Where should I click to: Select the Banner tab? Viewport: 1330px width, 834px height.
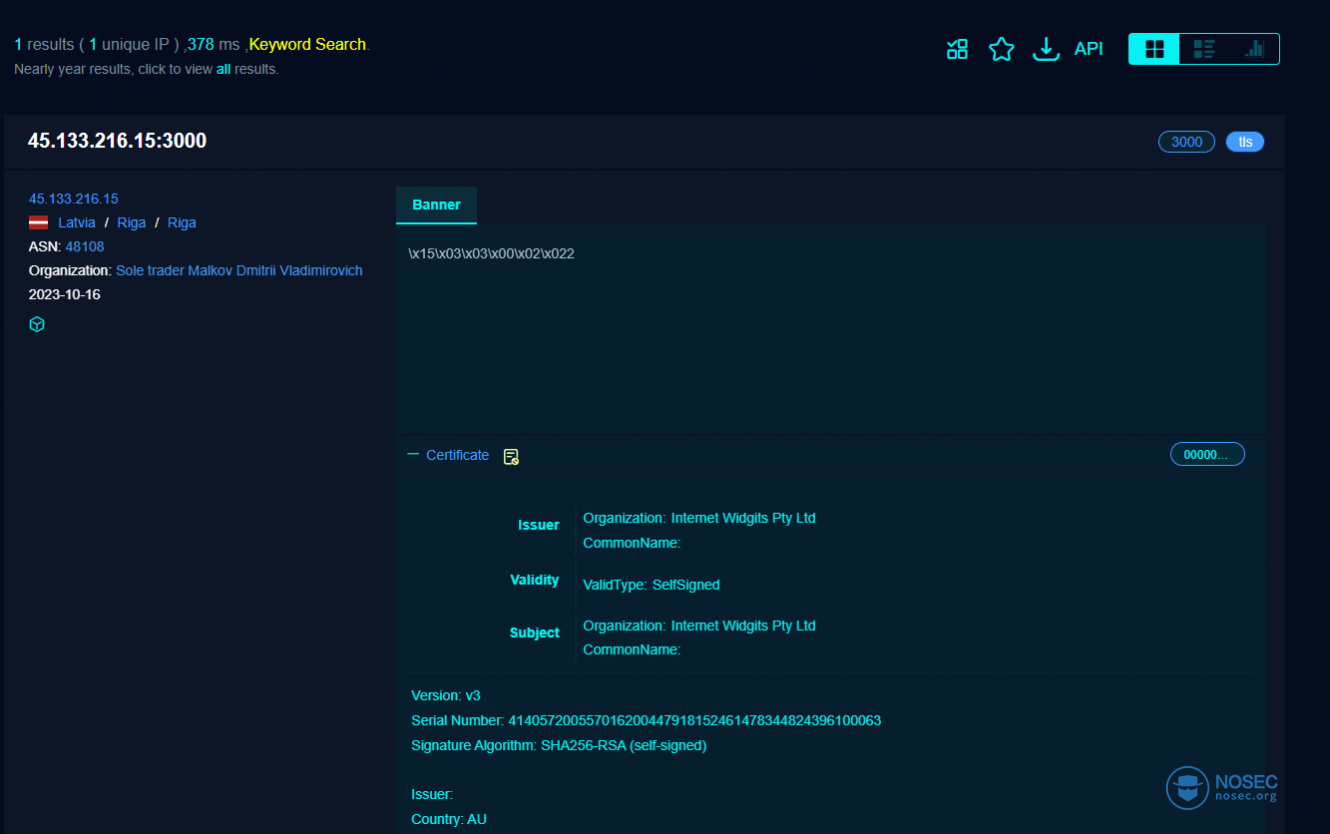tap(436, 205)
